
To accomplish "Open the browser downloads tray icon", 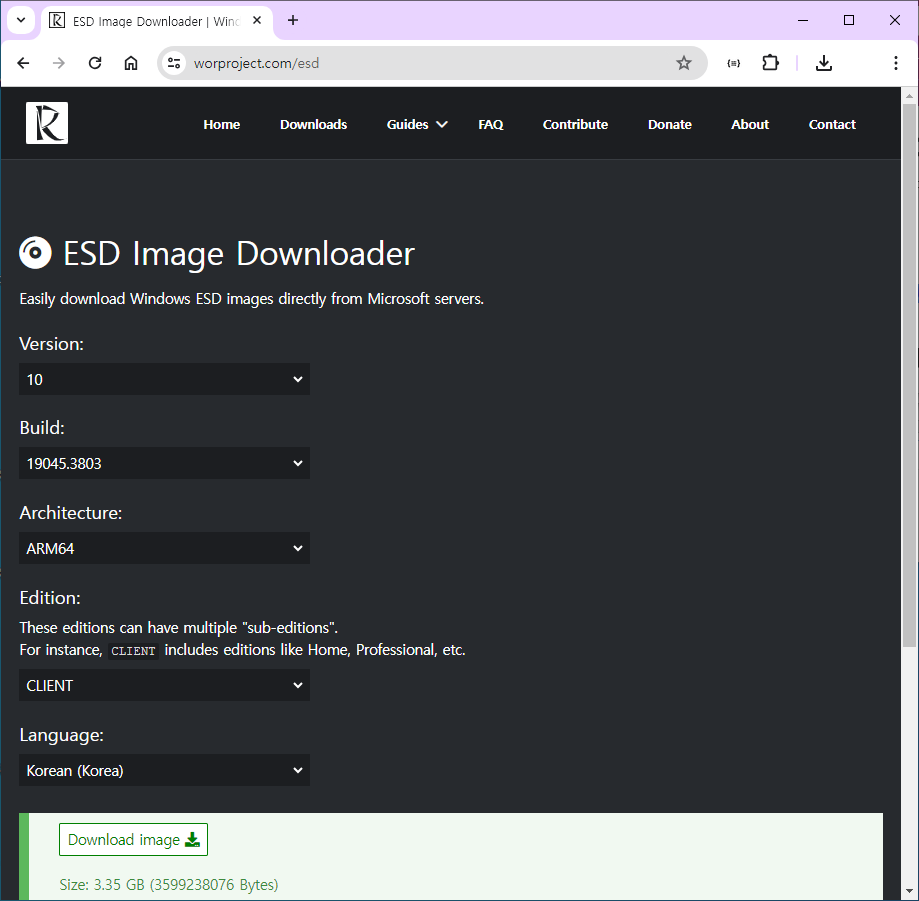I will [823, 63].
